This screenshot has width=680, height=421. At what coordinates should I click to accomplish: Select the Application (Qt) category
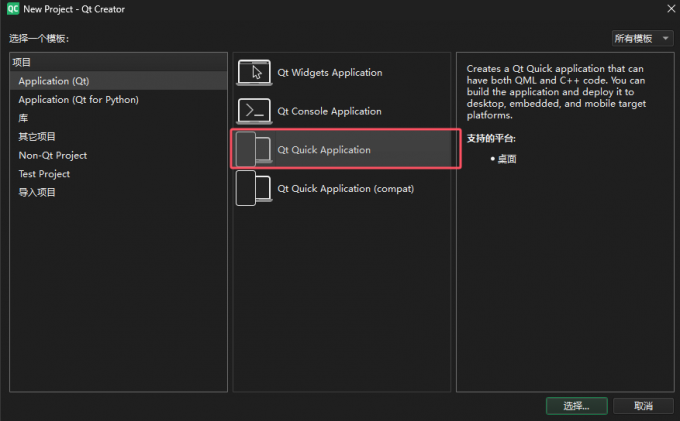click(x=58, y=81)
